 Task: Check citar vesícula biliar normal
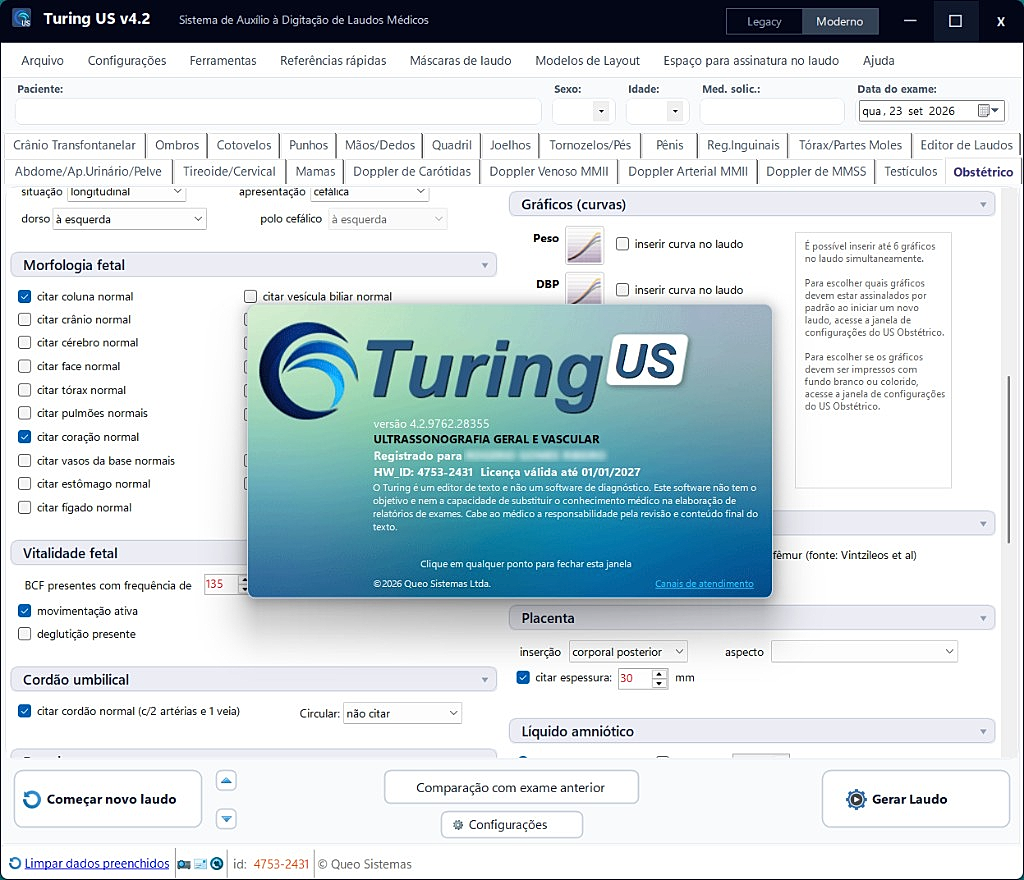250,296
